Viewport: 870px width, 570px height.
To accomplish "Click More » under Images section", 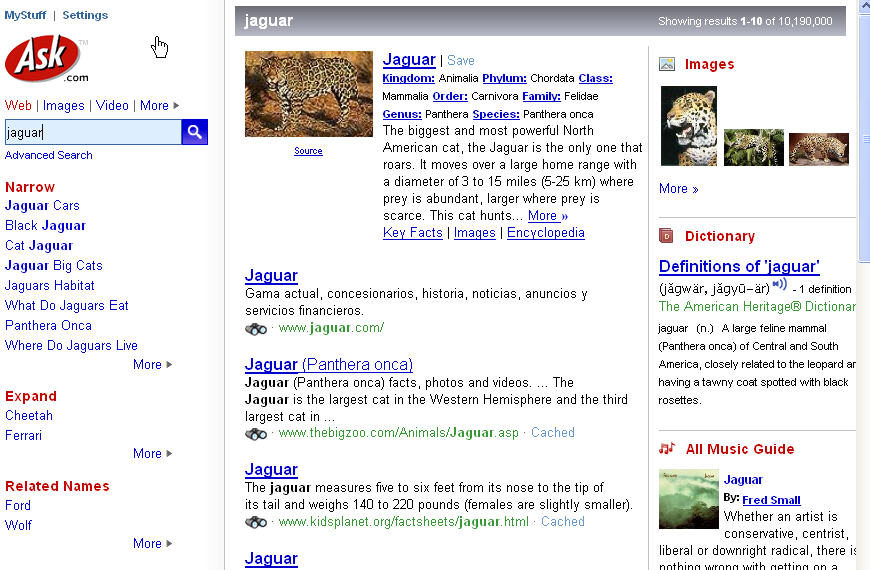I will tap(679, 189).
